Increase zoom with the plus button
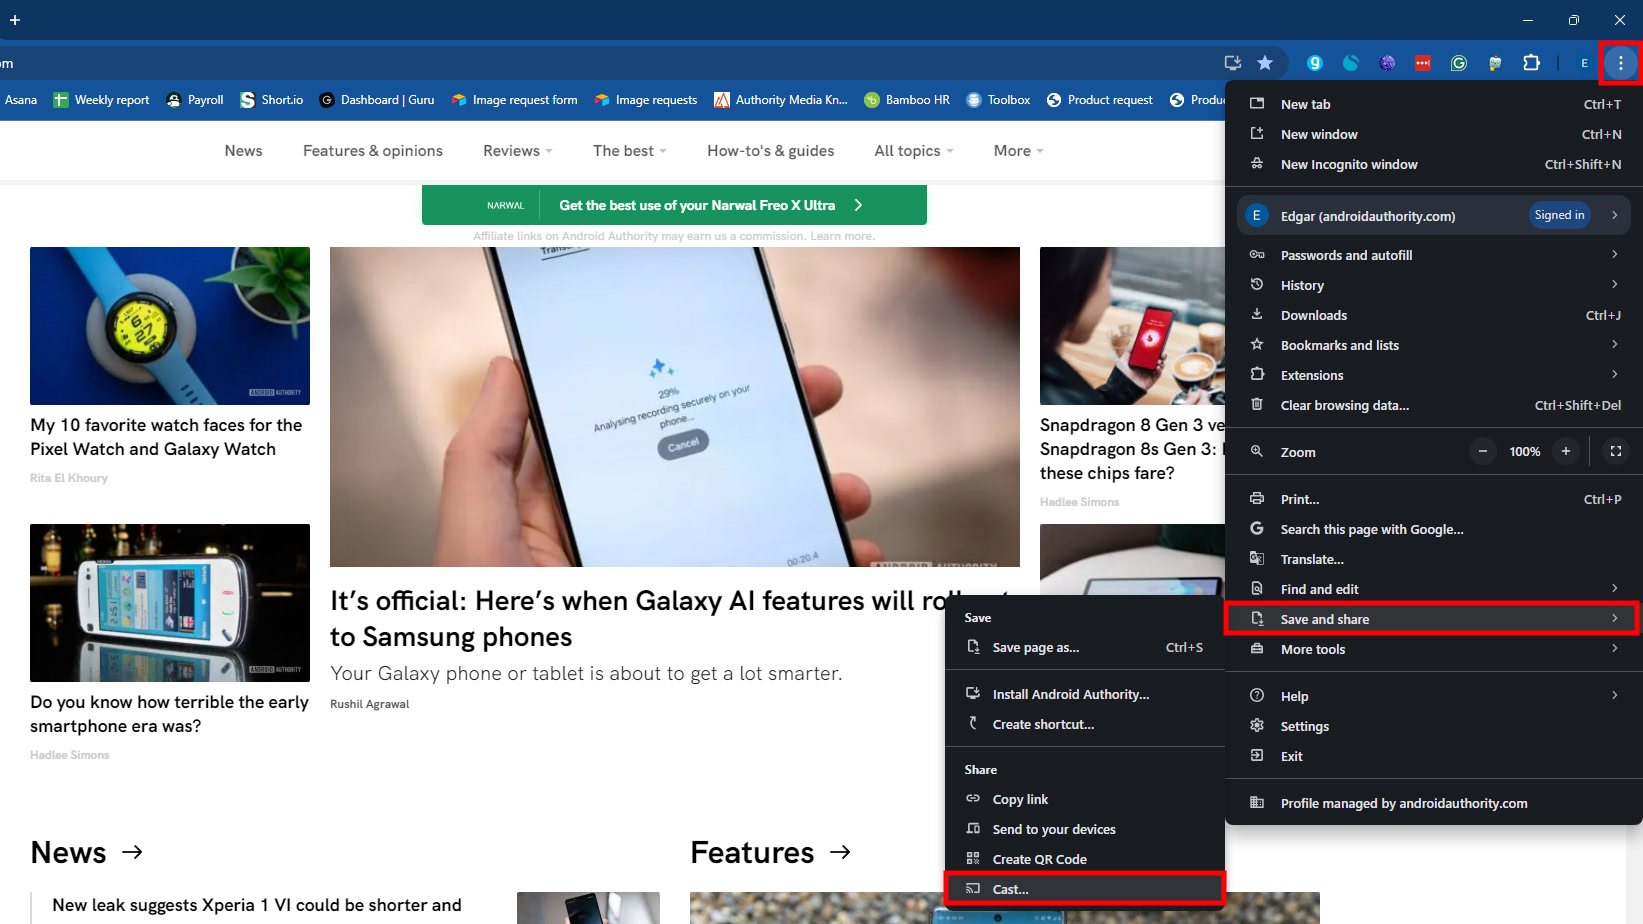The image size is (1643, 924). [1566, 451]
